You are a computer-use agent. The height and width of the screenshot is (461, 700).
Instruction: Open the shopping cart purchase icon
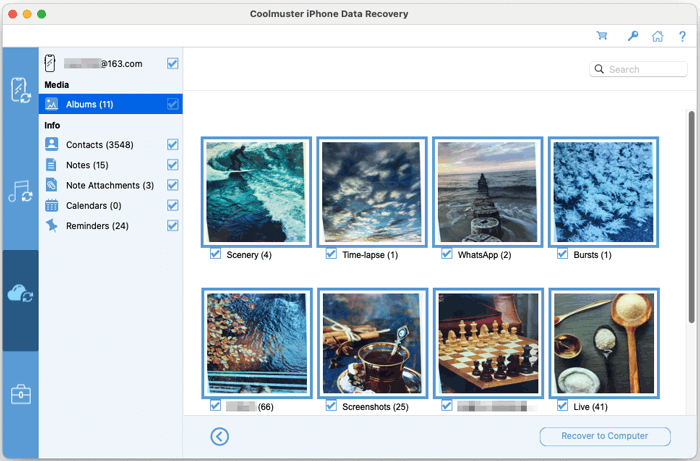[602, 36]
